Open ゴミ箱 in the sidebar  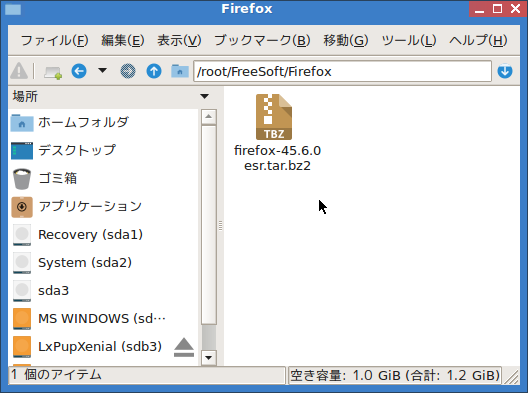(103, 178)
